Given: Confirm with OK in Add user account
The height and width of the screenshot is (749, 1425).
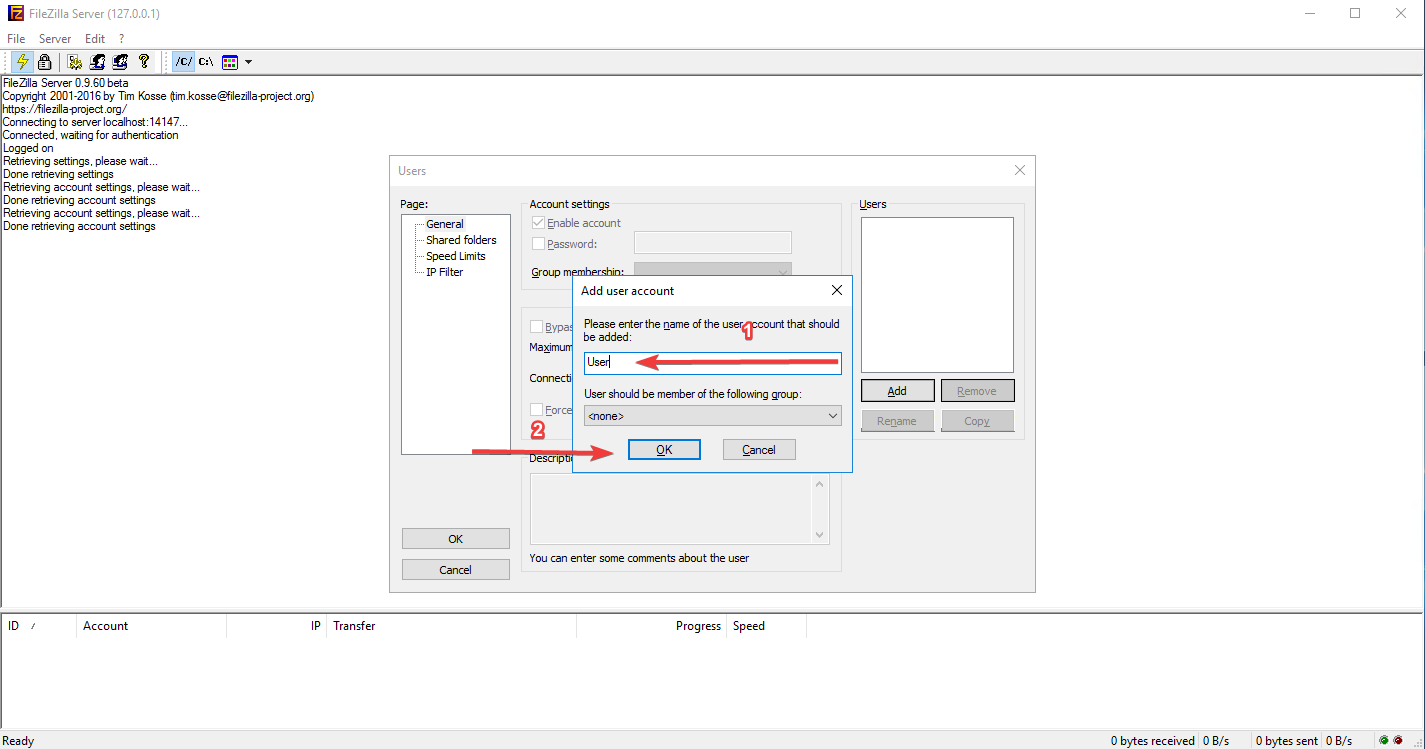Looking at the screenshot, I should click(x=664, y=450).
